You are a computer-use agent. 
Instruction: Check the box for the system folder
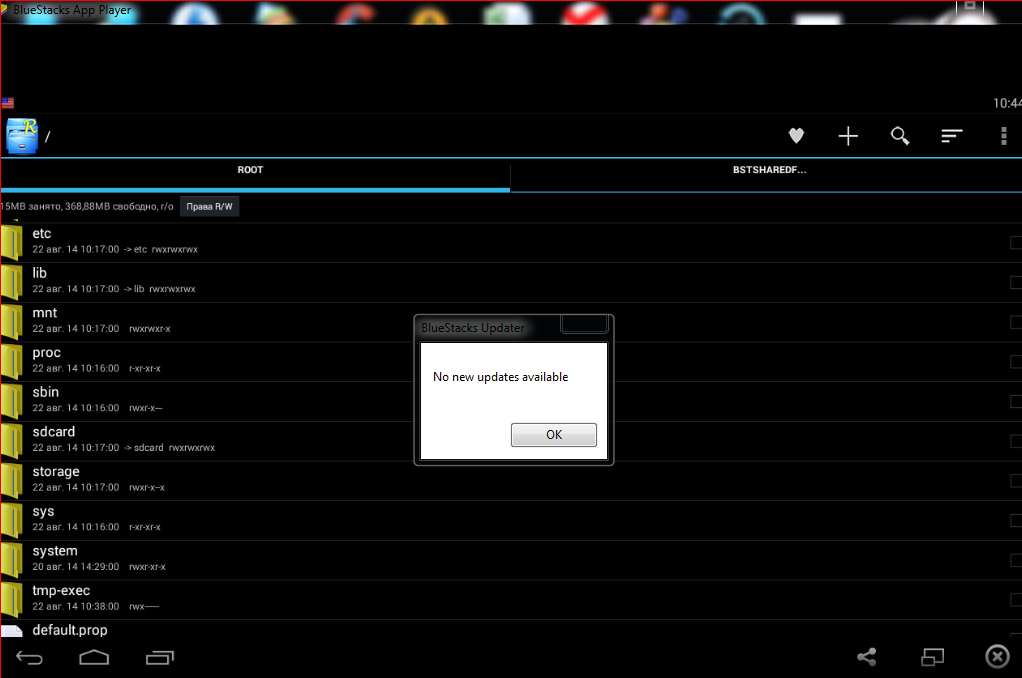(x=1015, y=559)
